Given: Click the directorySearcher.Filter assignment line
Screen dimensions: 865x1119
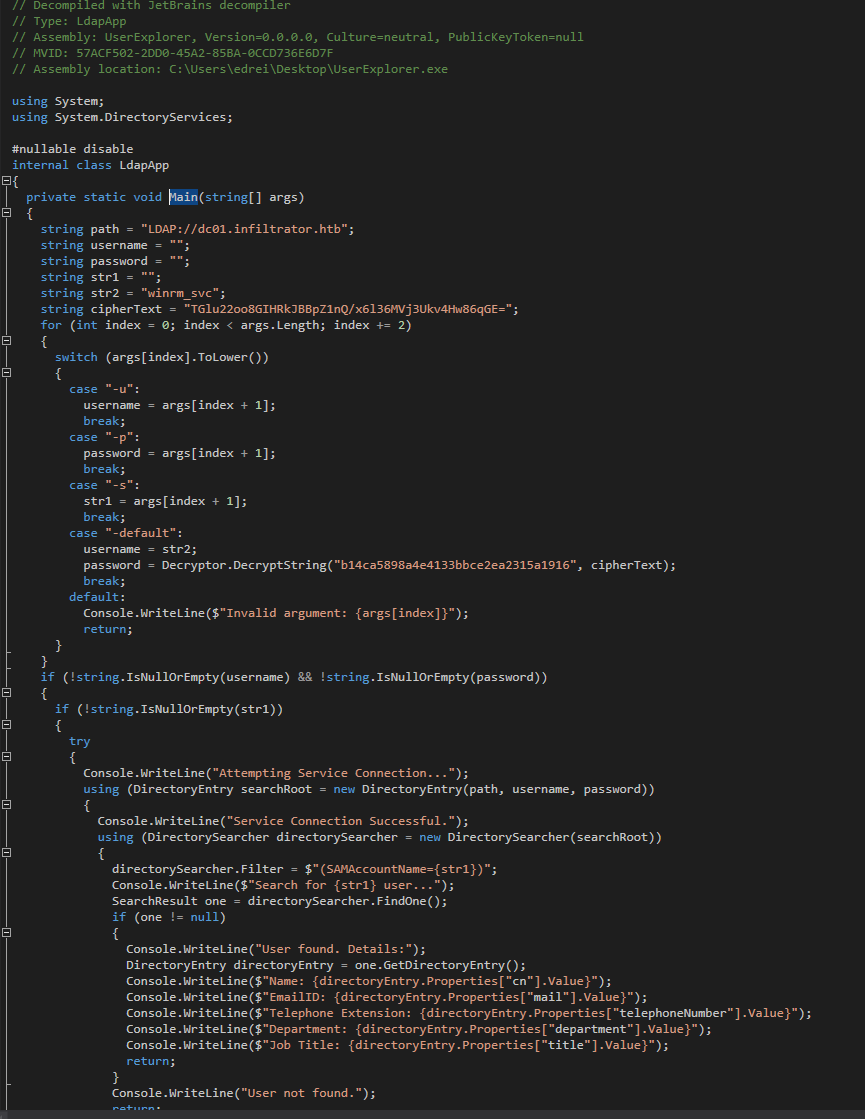Looking at the screenshot, I should [305, 869].
